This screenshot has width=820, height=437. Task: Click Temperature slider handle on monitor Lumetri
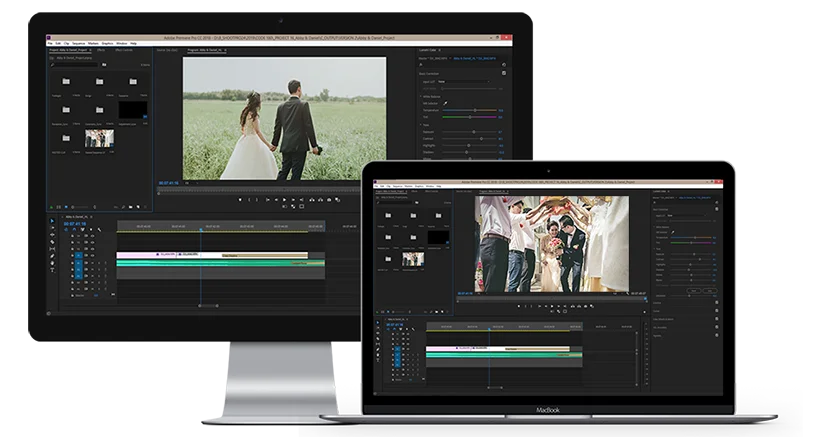[x=475, y=110]
